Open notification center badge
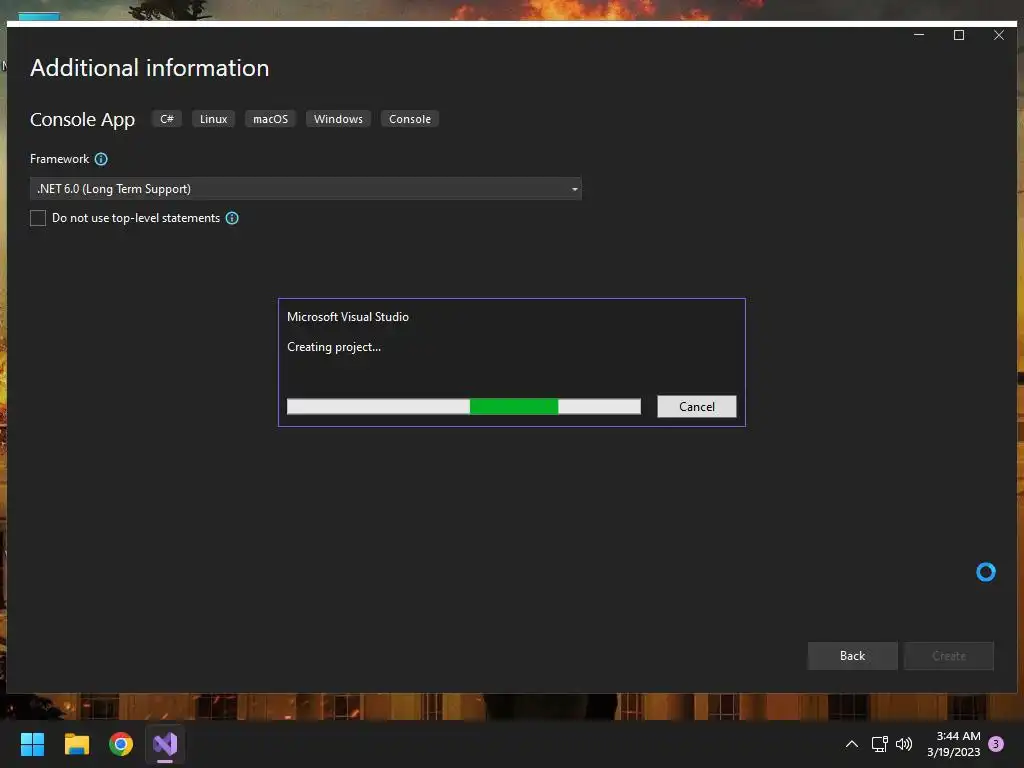The width and height of the screenshot is (1024, 768). (x=996, y=744)
